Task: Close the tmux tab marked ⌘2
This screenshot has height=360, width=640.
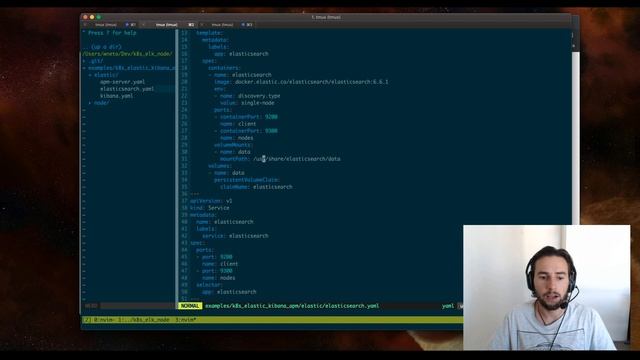Action: tap(143, 25)
